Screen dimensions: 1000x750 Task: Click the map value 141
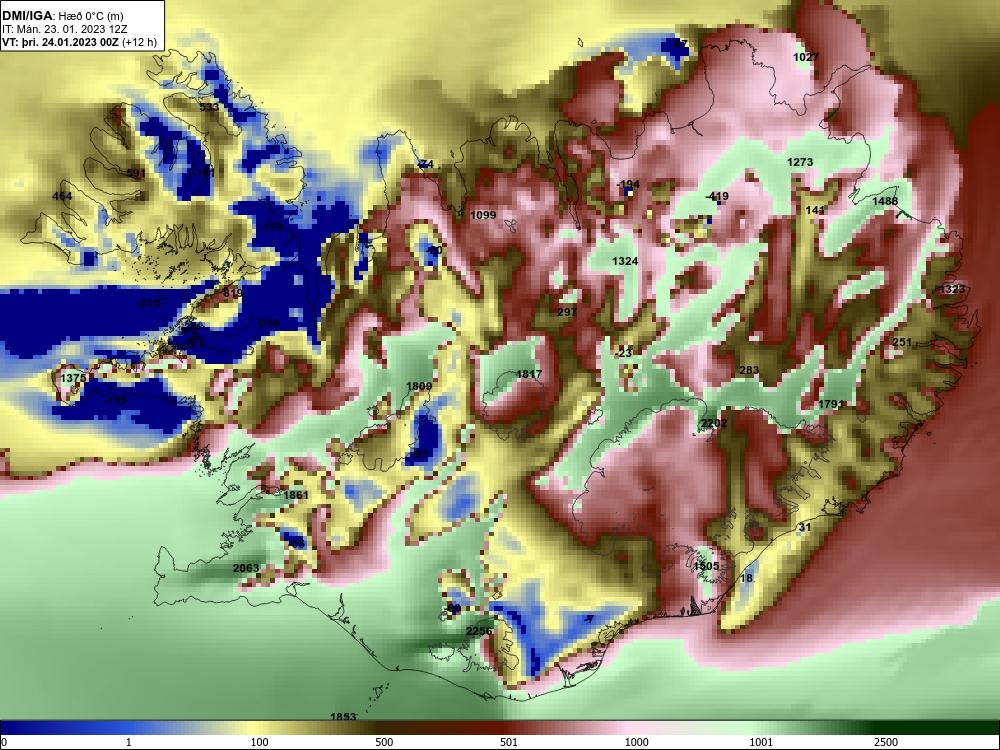pyautogui.click(x=815, y=210)
